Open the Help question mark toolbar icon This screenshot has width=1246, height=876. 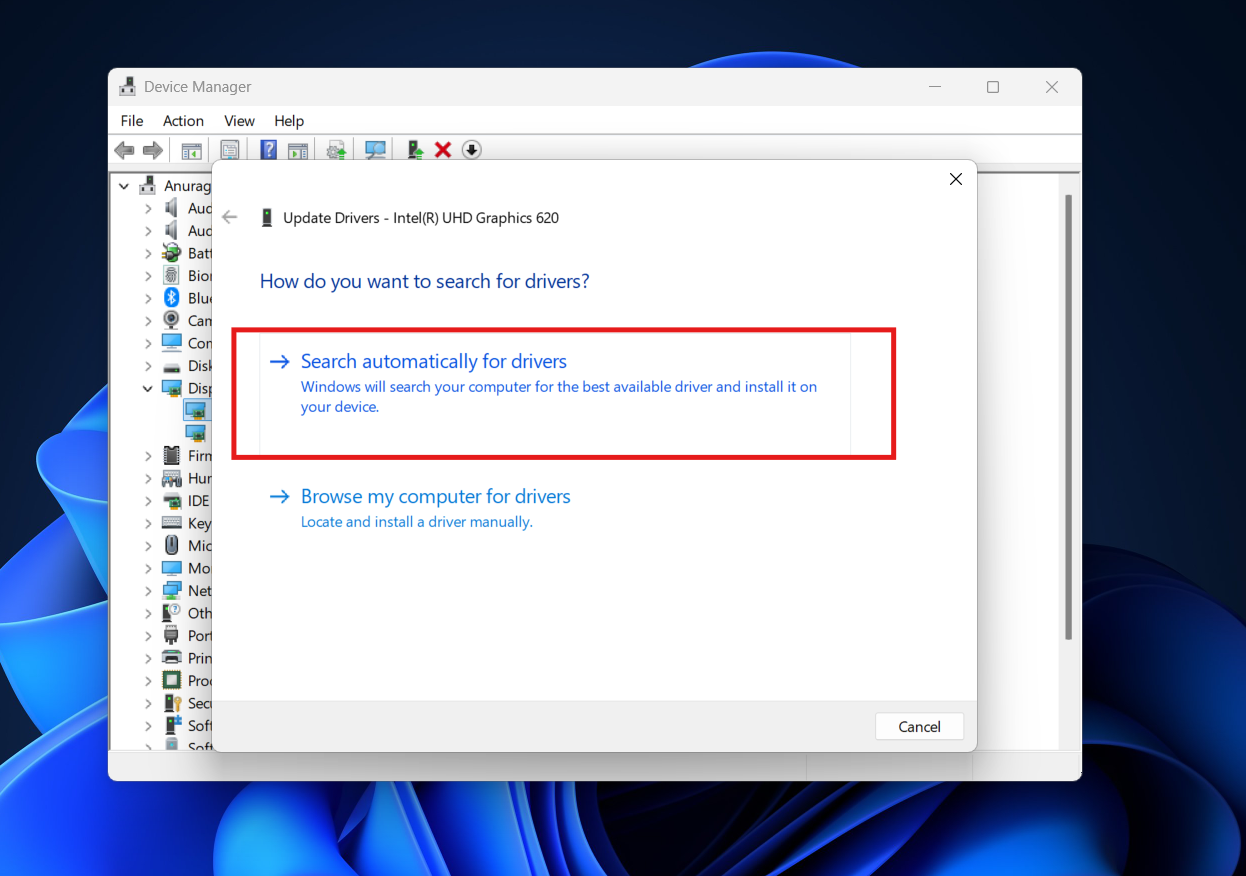pos(267,149)
